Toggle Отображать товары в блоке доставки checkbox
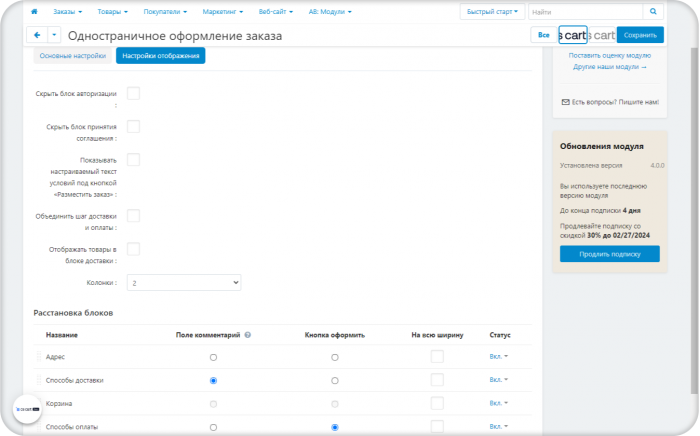Viewport: 700px width, 436px height. point(133,249)
